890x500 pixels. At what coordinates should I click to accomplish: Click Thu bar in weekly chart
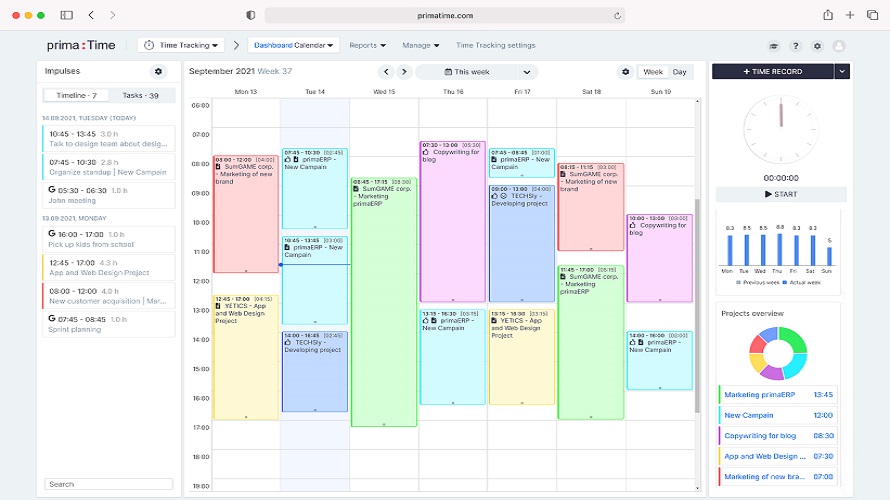click(x=779, y=250)
